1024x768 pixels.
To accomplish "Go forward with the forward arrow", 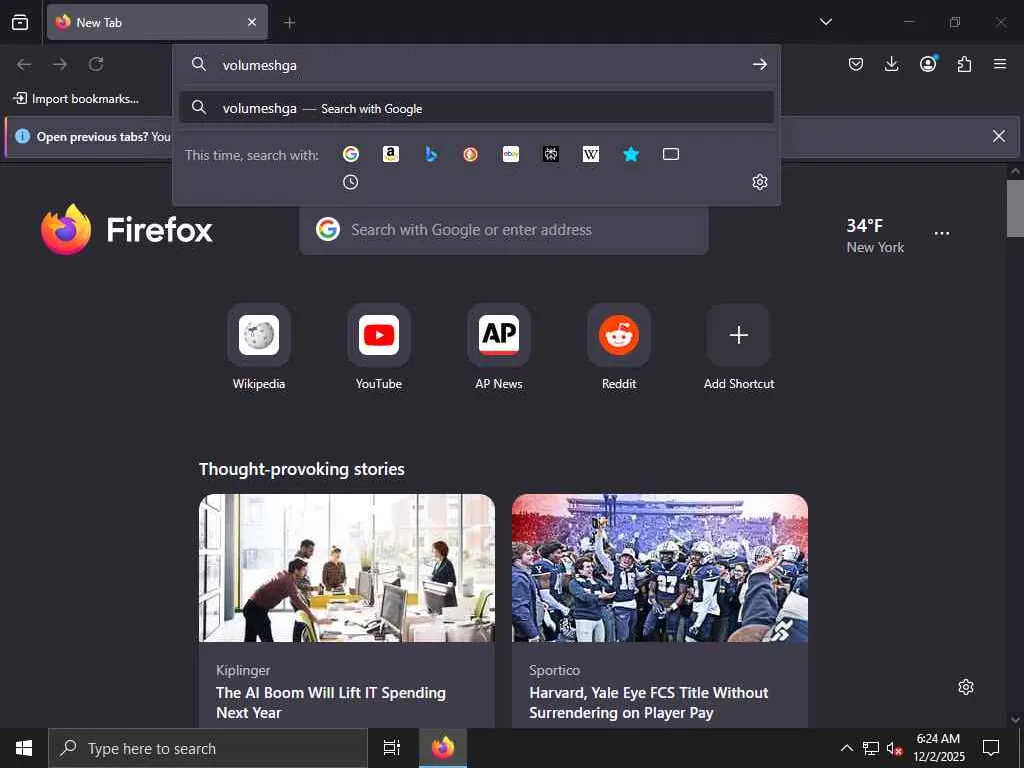I will coord(60,64).
